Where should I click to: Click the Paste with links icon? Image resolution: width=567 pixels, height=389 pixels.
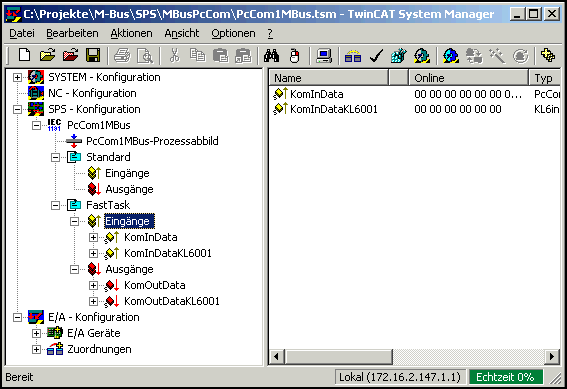coord(243,56)
